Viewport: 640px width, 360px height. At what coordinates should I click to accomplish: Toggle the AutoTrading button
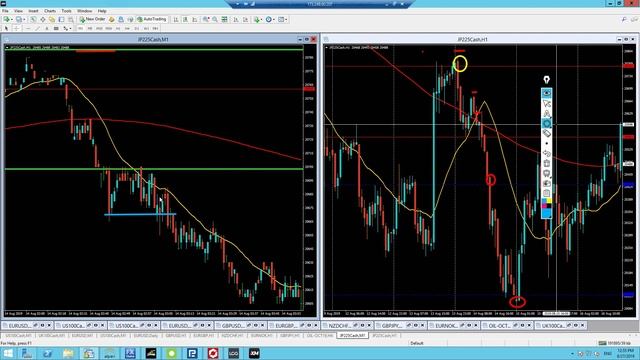pyautogui.click(x=151, y=19)
